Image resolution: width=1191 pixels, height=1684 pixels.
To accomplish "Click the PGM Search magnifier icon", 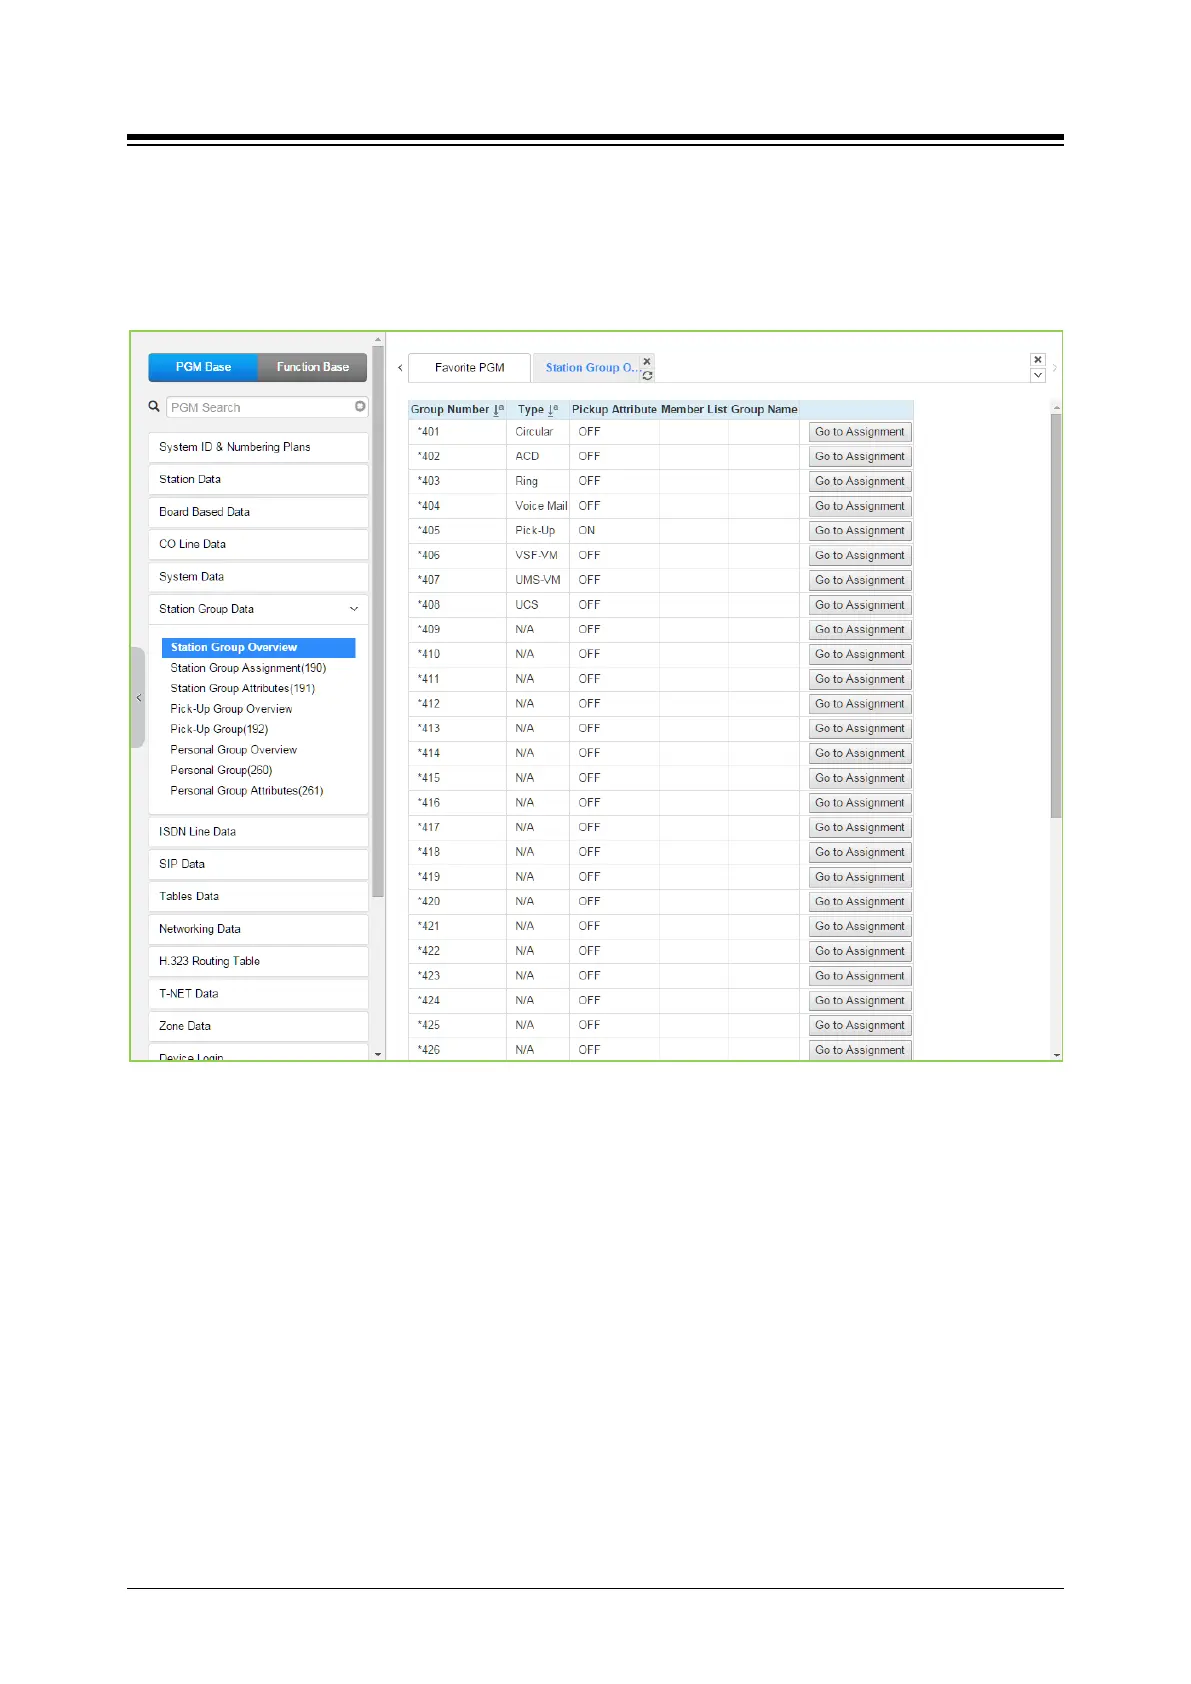I will [x=154, y=407].
